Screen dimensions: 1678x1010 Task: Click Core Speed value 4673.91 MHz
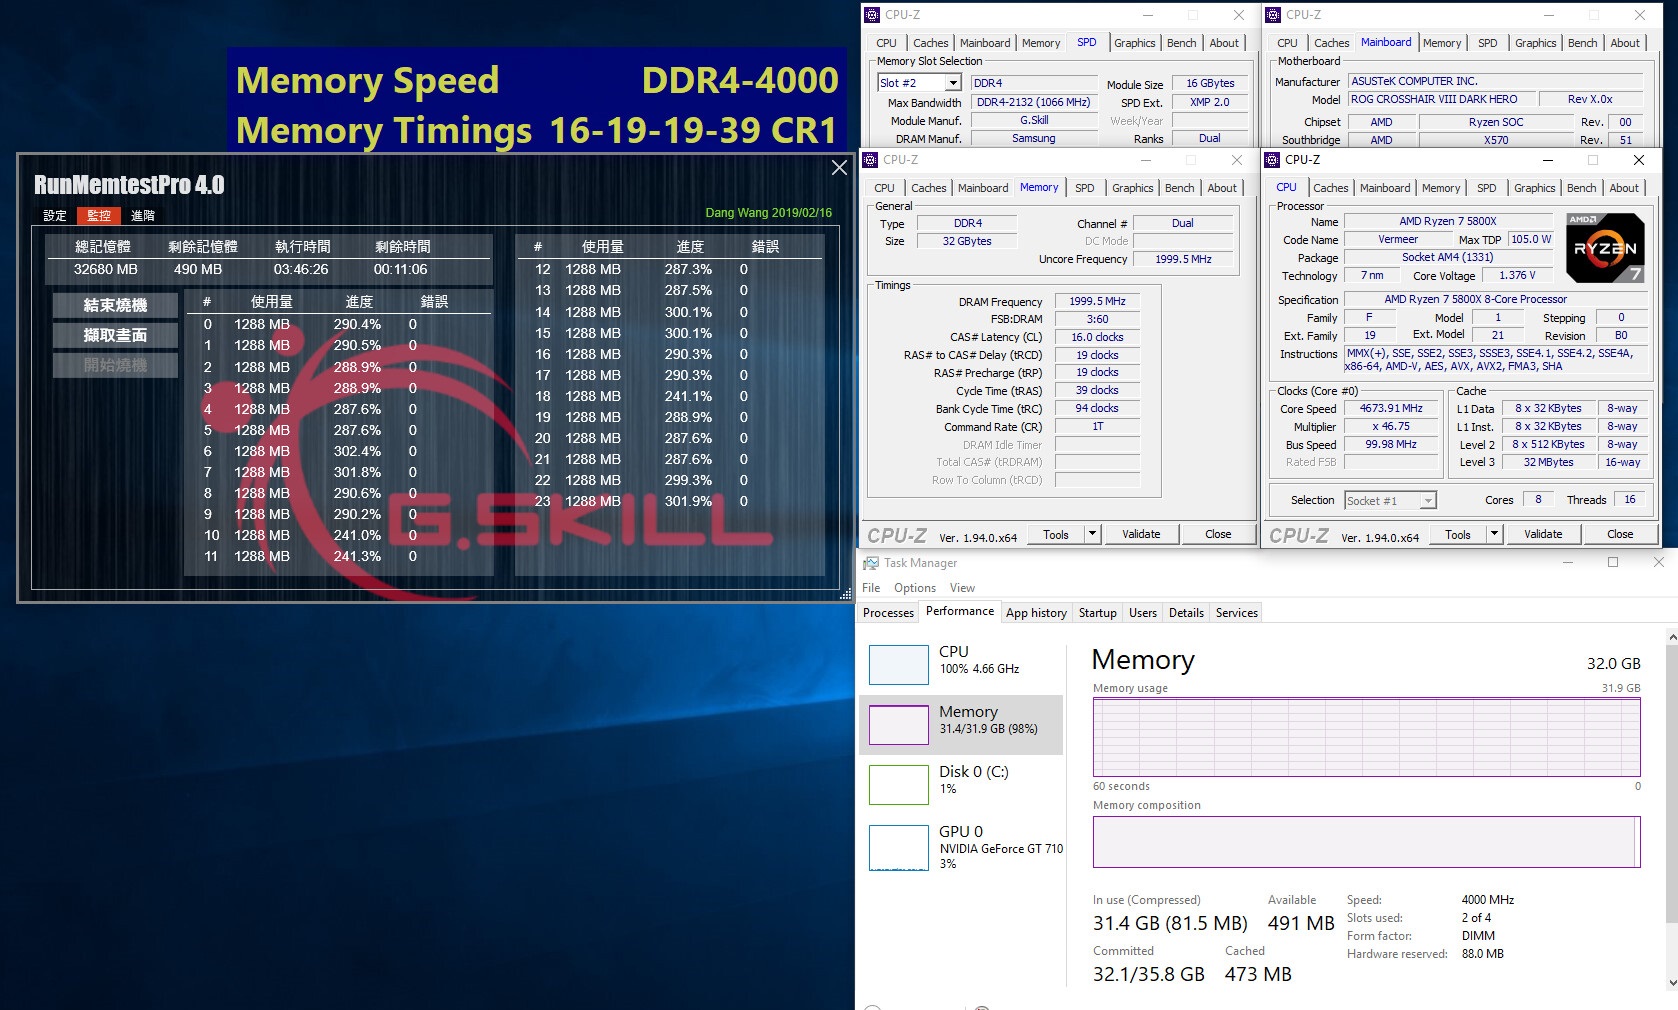click(x=1390, y=408)
